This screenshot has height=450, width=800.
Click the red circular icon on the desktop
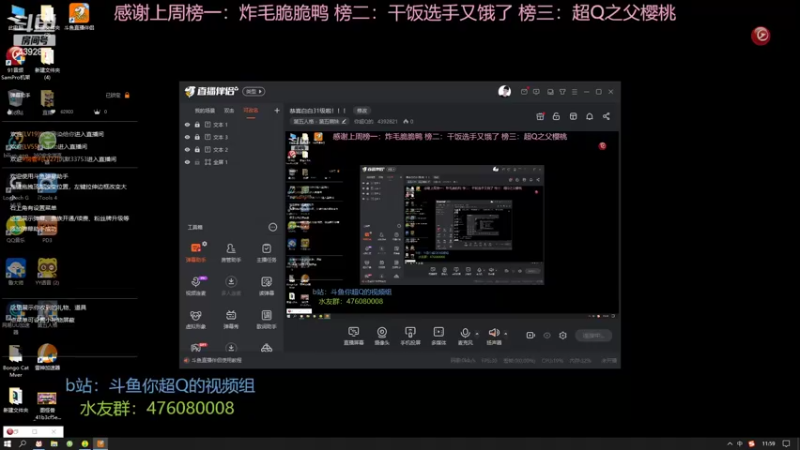pyautogui.click(x=761, y=35)
